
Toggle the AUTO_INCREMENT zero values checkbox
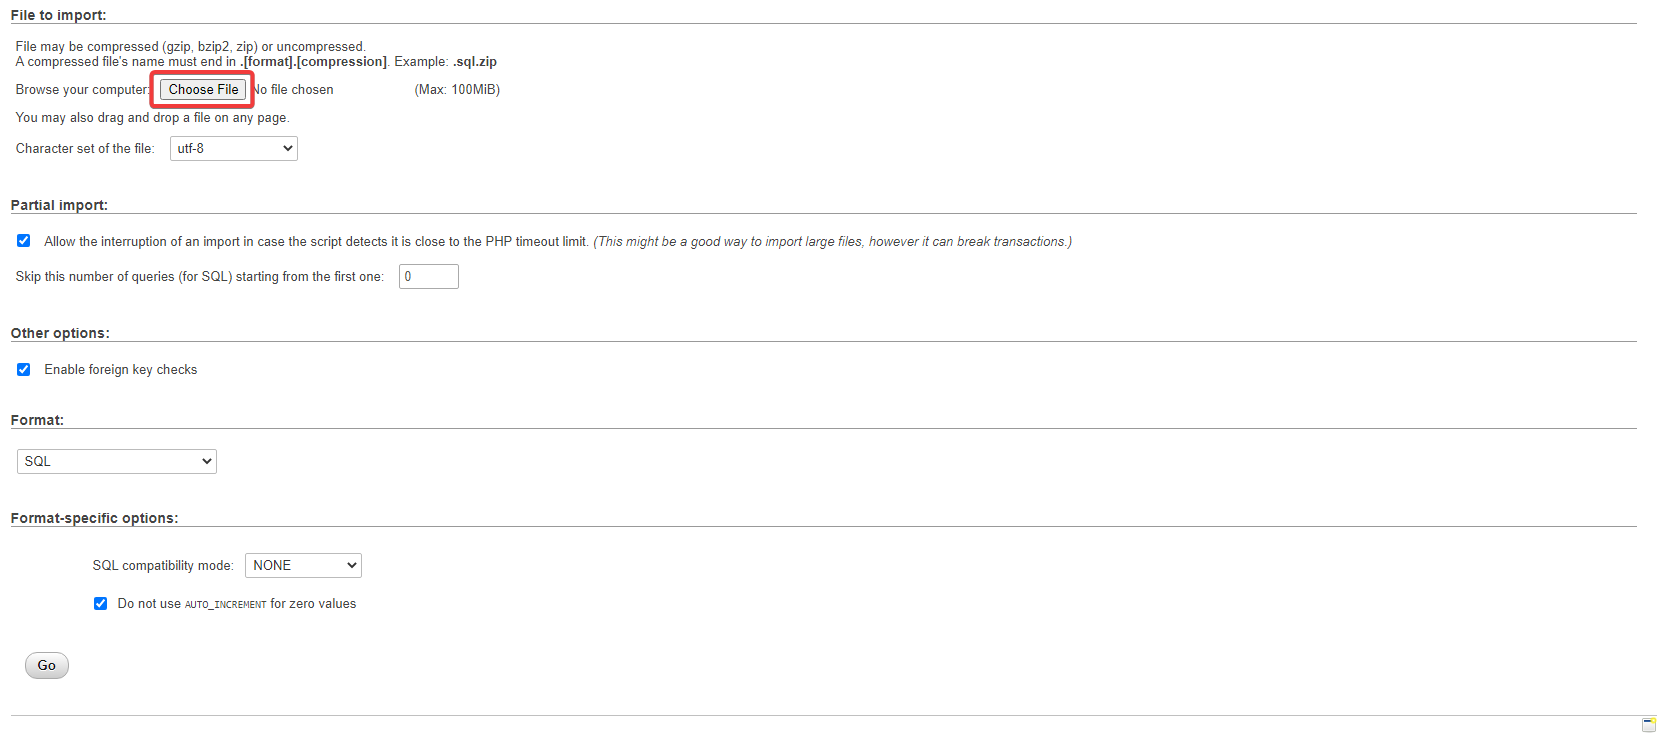101,604
